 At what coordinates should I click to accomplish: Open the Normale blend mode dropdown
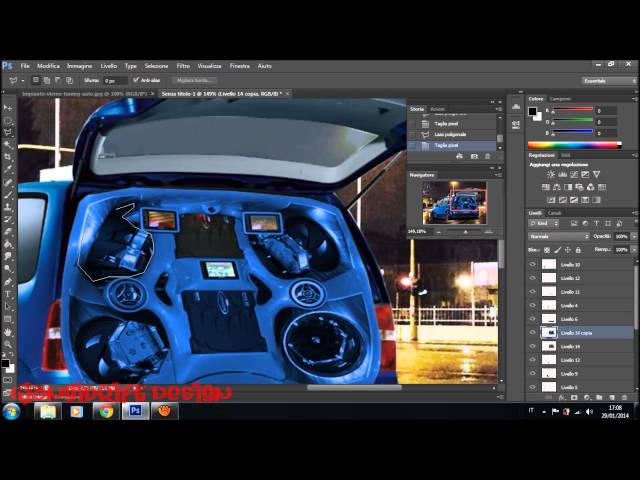[559, 236]
